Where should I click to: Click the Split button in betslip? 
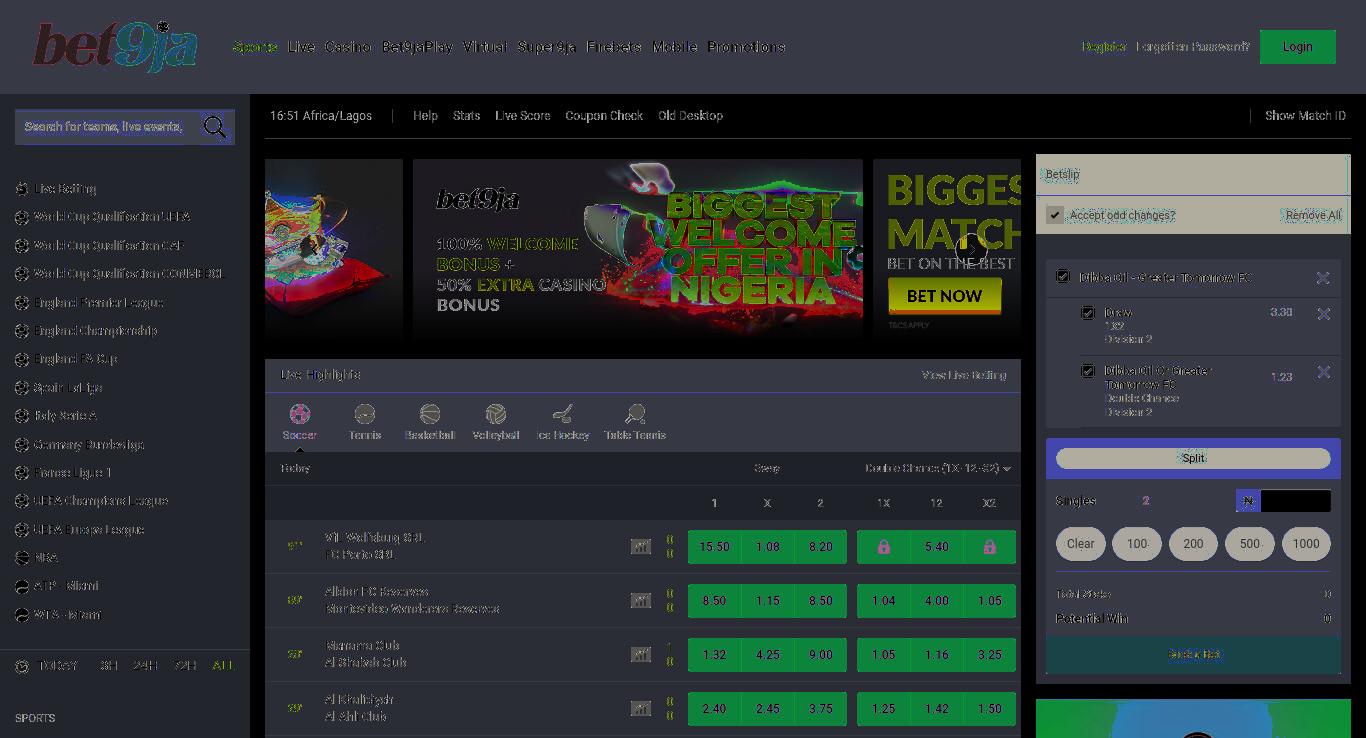click(1193, 458)
